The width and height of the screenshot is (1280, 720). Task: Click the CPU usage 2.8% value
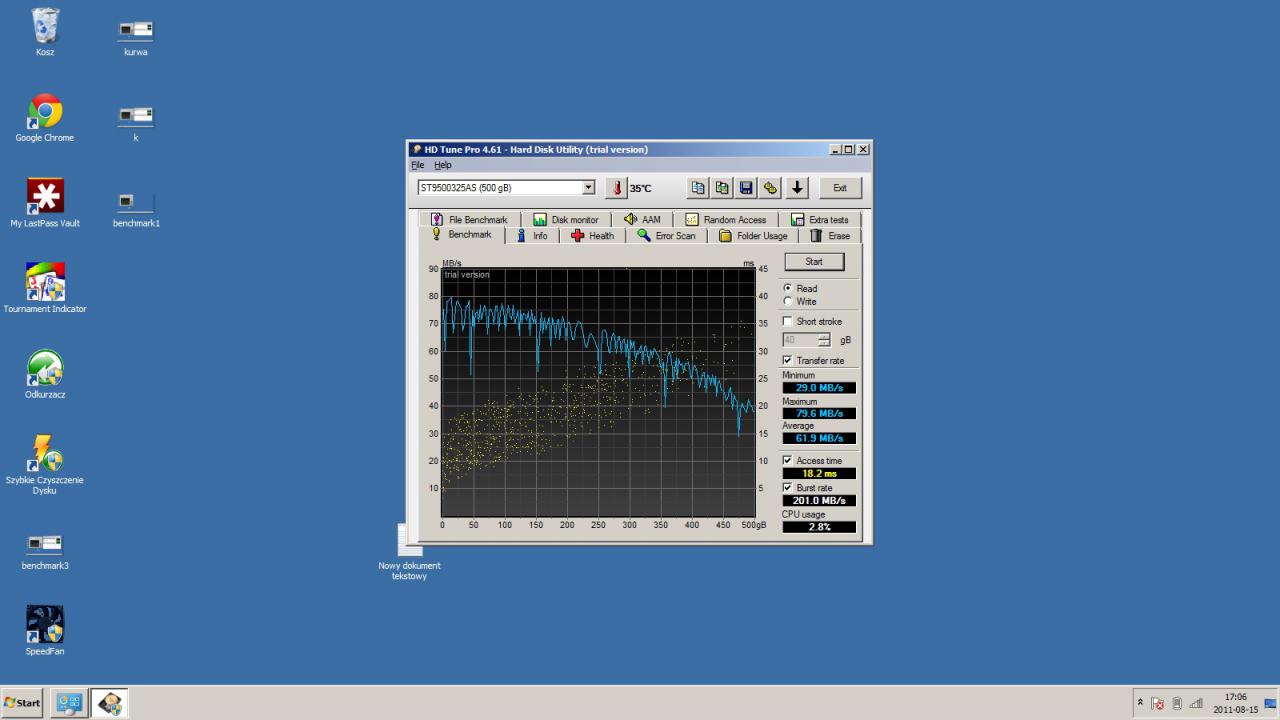[819, 527]
